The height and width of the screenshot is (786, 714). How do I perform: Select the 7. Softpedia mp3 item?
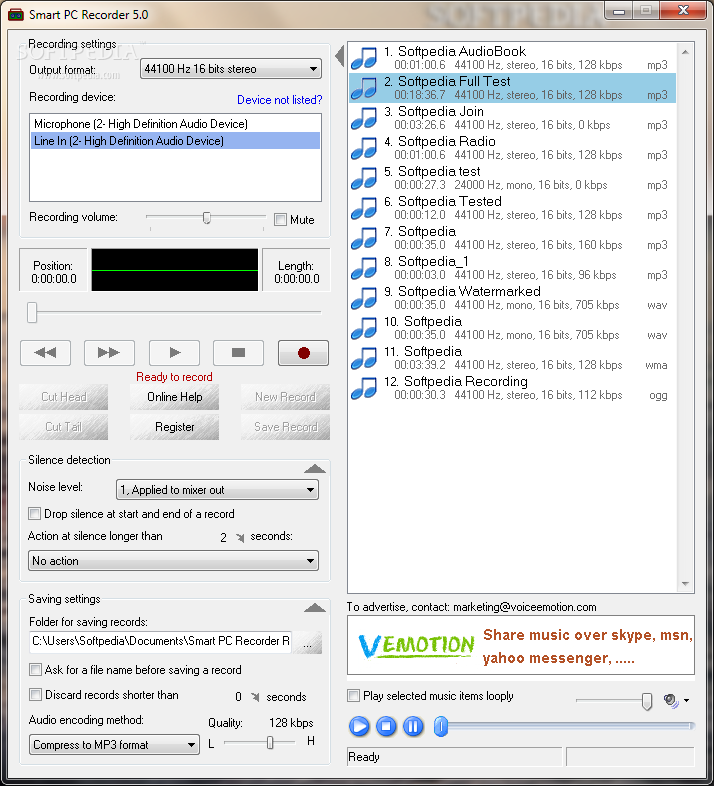[512, 238]
